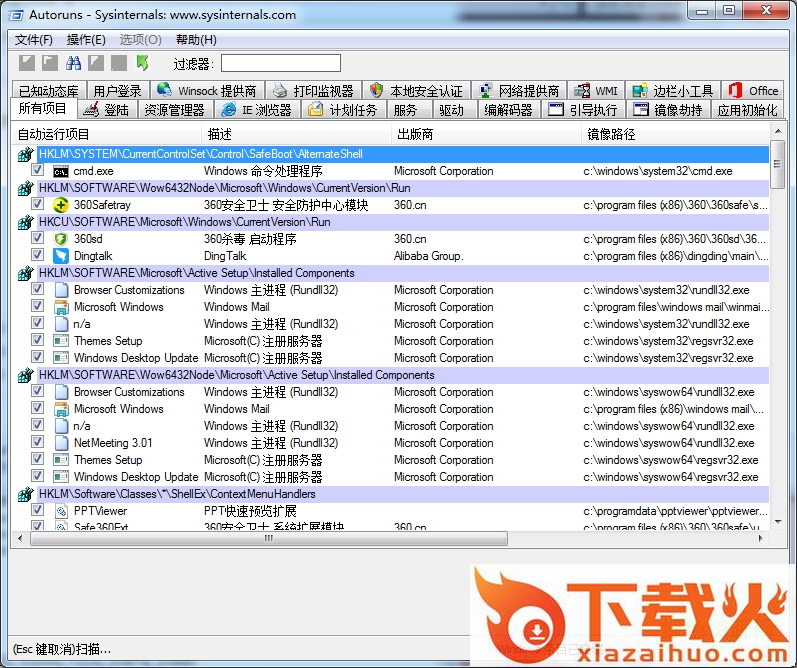
Task: Click the cmd.exe console icon
Action: (x=61, y=171)
